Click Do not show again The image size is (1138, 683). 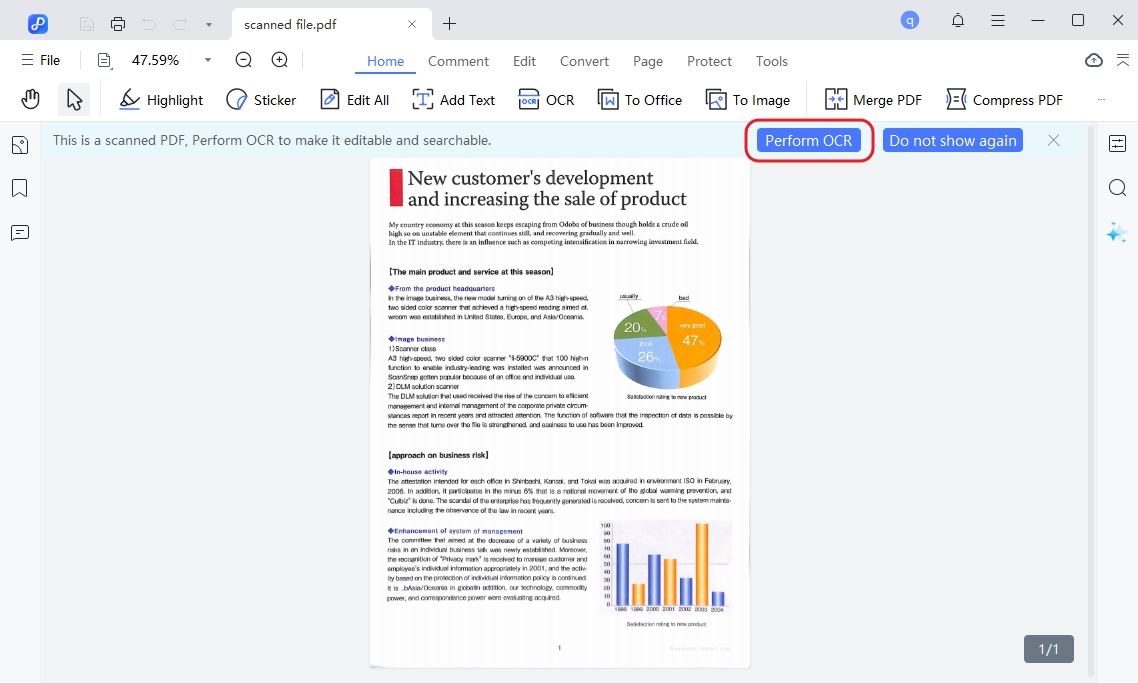pyautogui.click(x=952, y=140)
